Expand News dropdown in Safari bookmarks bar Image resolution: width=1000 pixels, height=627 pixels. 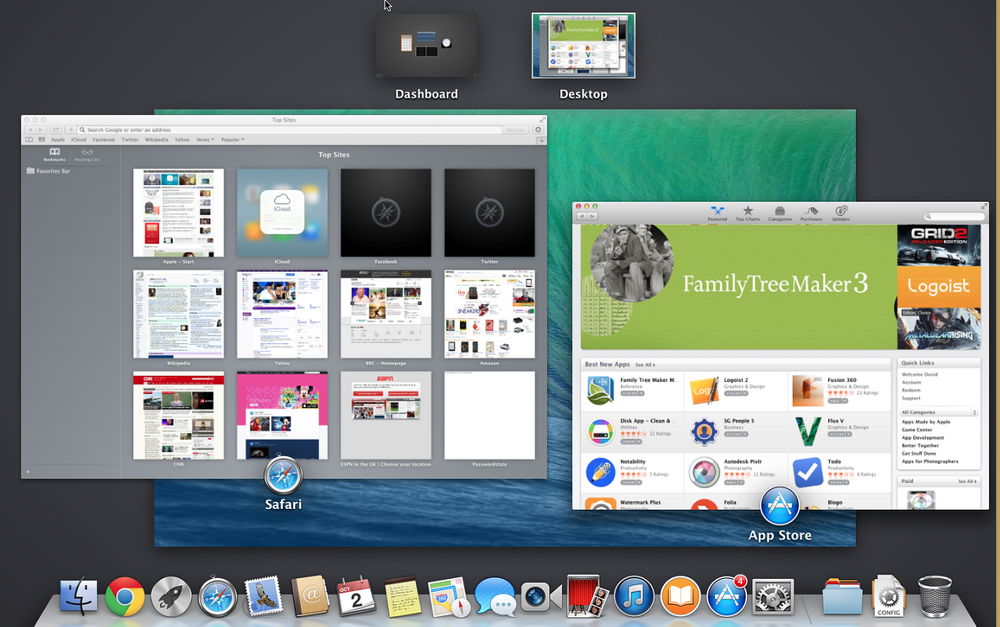click(x=205, y=140)
